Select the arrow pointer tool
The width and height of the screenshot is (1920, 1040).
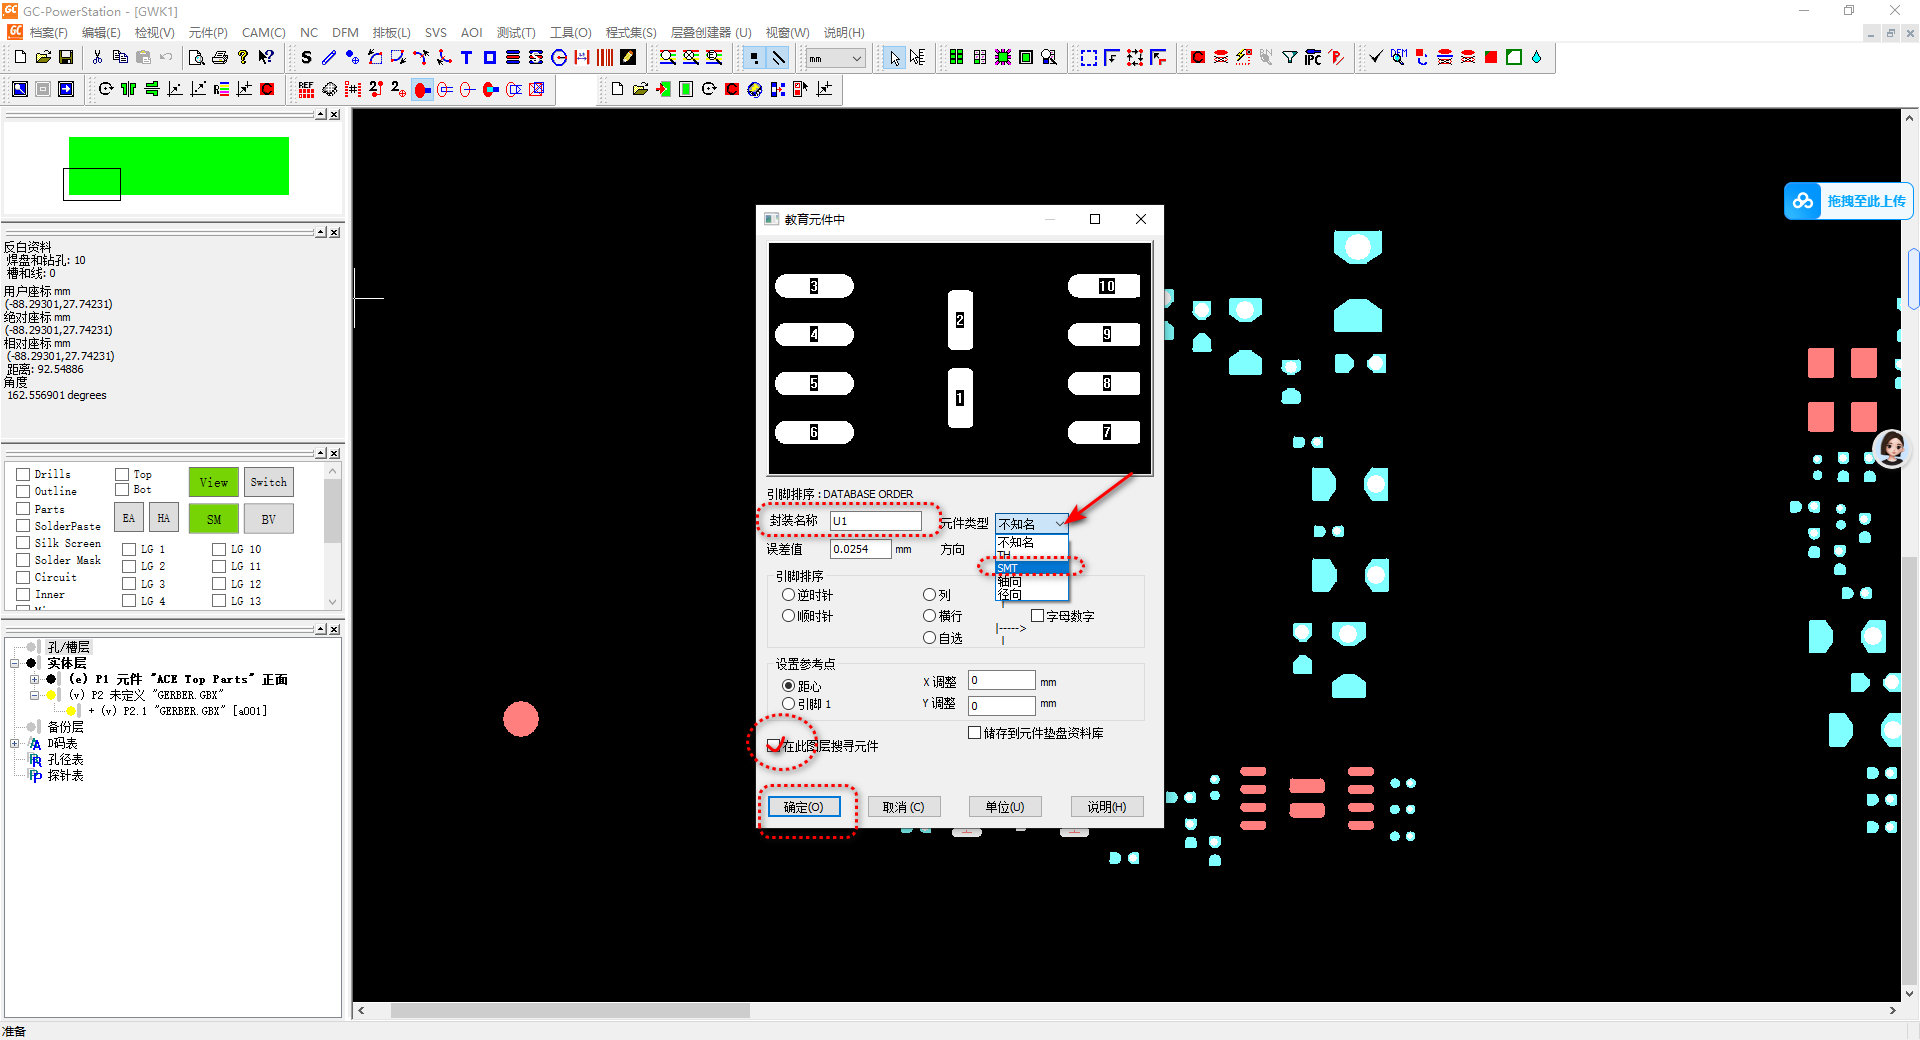[894, 58]
